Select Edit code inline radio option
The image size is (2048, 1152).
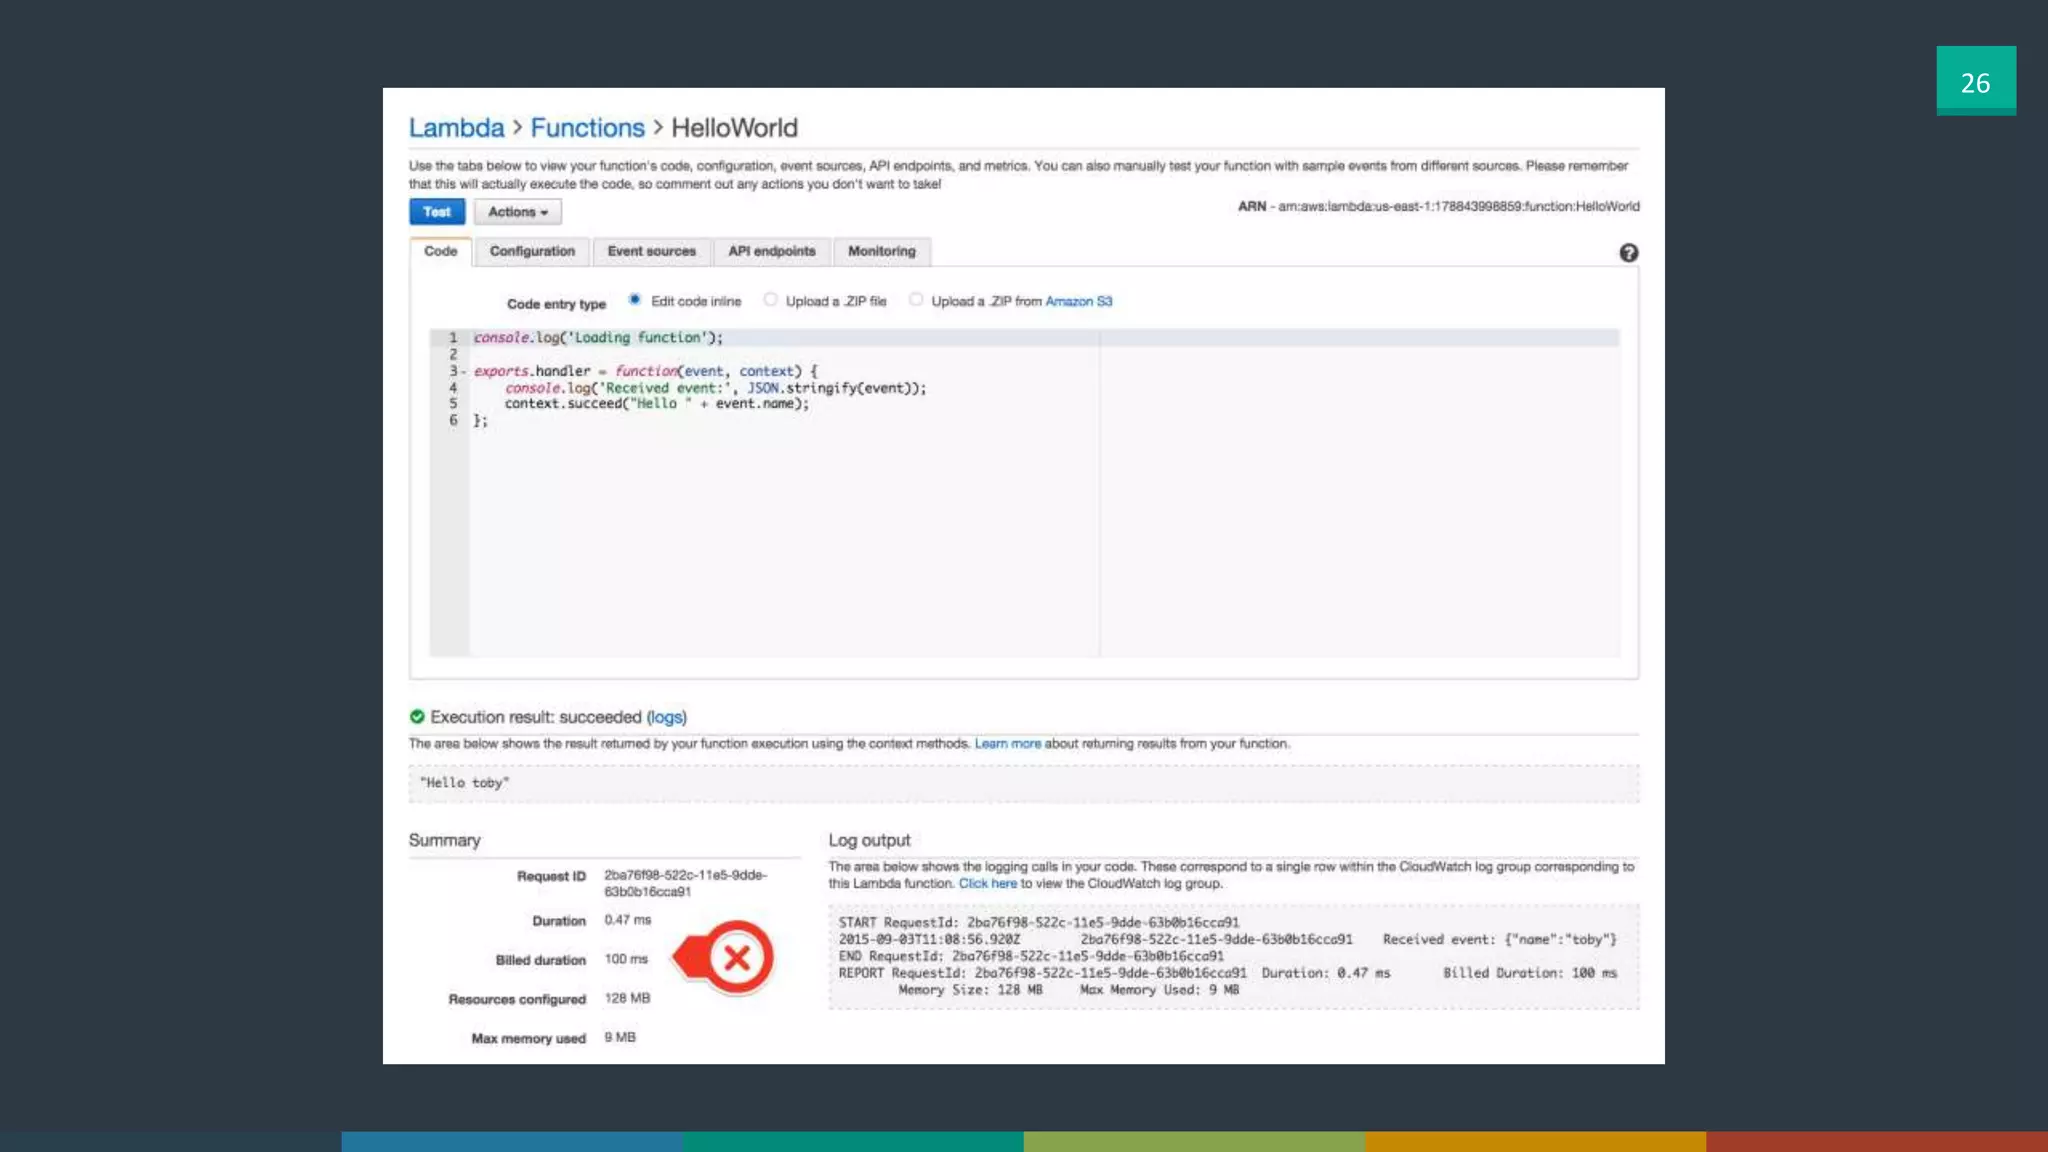(634, 300)
